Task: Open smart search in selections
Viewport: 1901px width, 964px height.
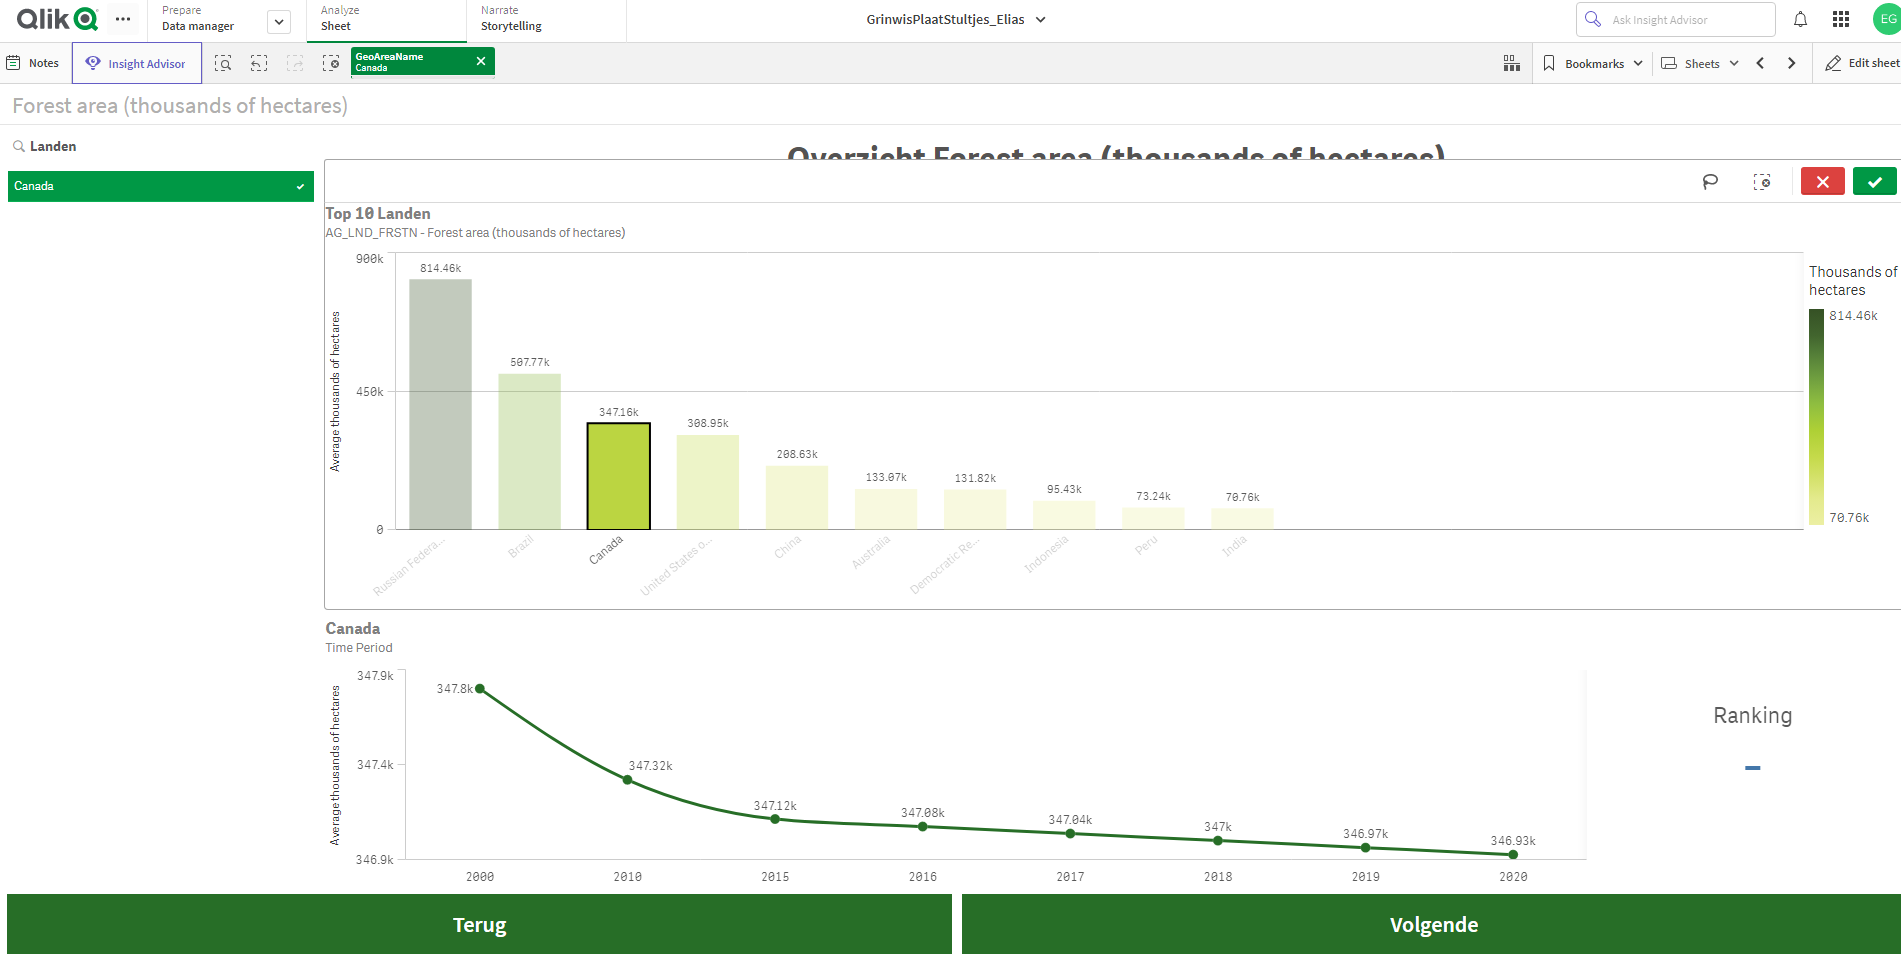Action: pyautogui.click(x=223, y=62)
